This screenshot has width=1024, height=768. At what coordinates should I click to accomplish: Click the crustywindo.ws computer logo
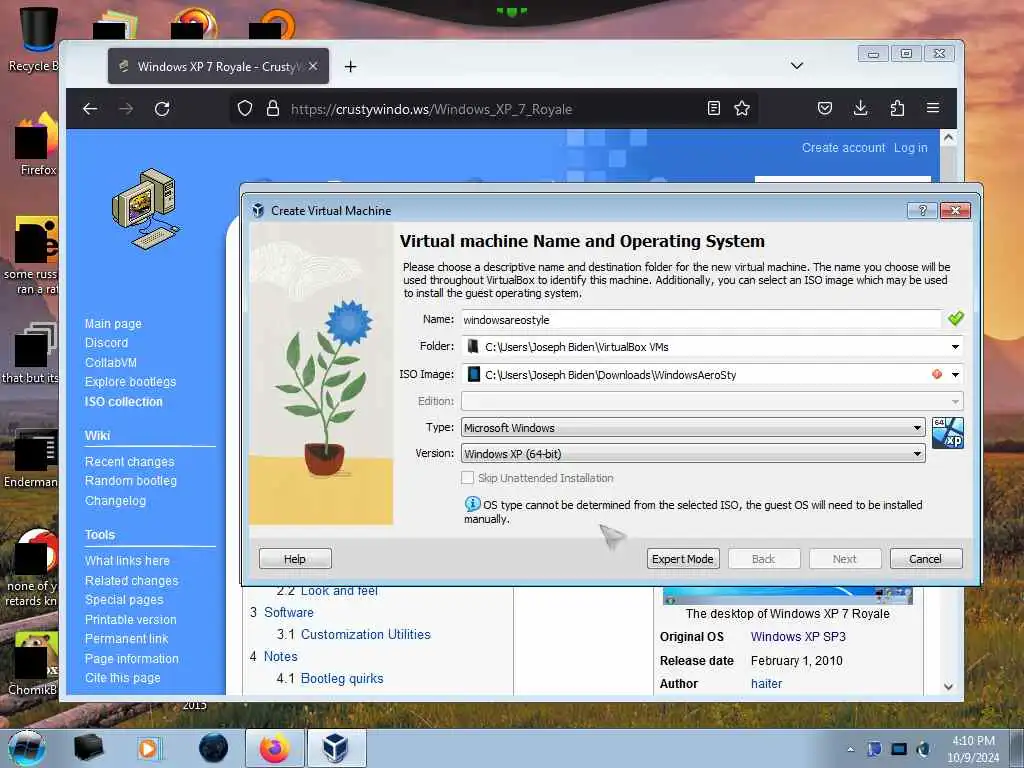point(145,209)
